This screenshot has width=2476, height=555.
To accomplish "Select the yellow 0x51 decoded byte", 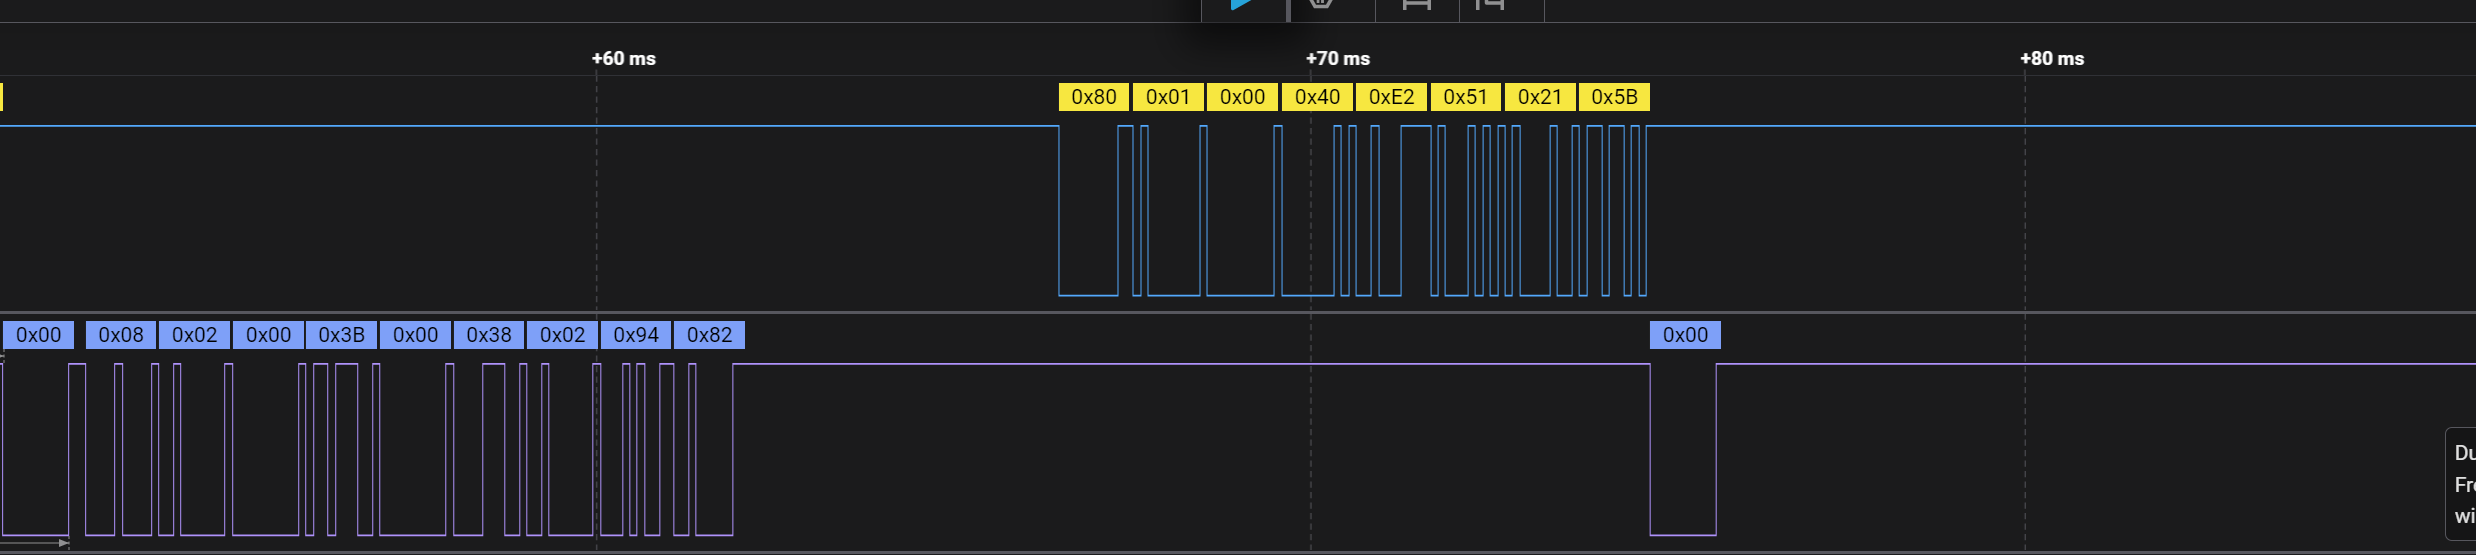I will (x=1466, y=97).
